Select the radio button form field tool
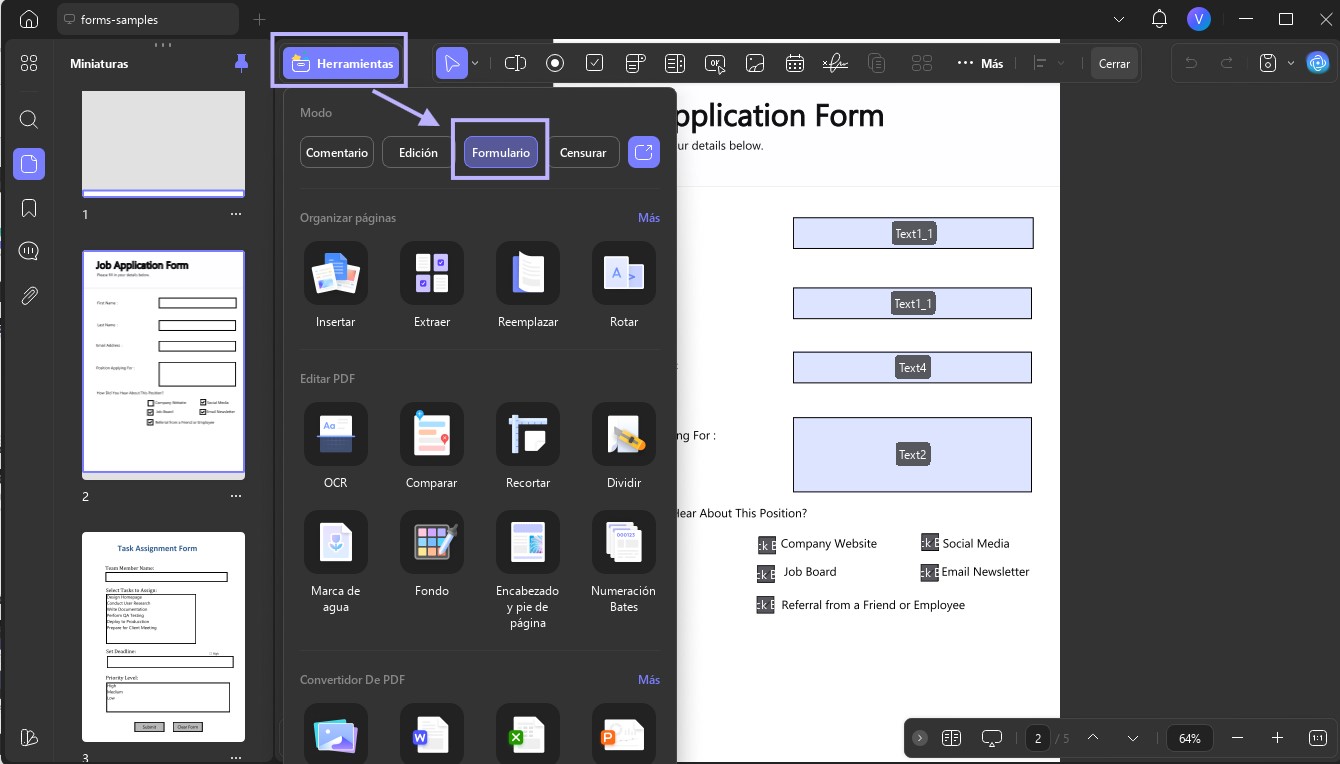 coord(555,63)
